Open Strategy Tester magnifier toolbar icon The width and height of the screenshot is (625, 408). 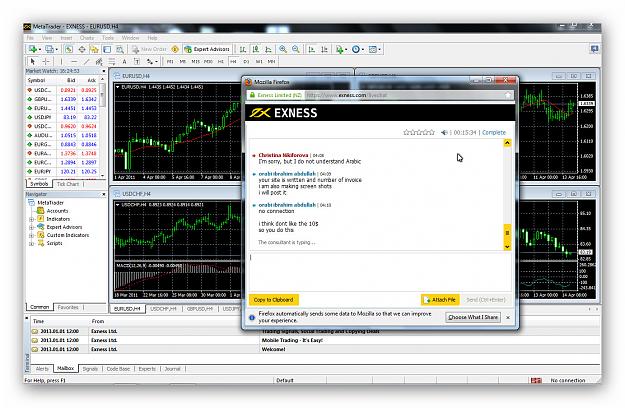click(x=120, y=49)
